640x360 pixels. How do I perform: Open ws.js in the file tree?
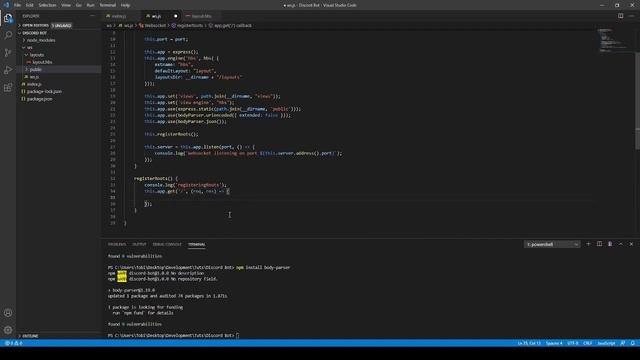[x=34, y=77]
